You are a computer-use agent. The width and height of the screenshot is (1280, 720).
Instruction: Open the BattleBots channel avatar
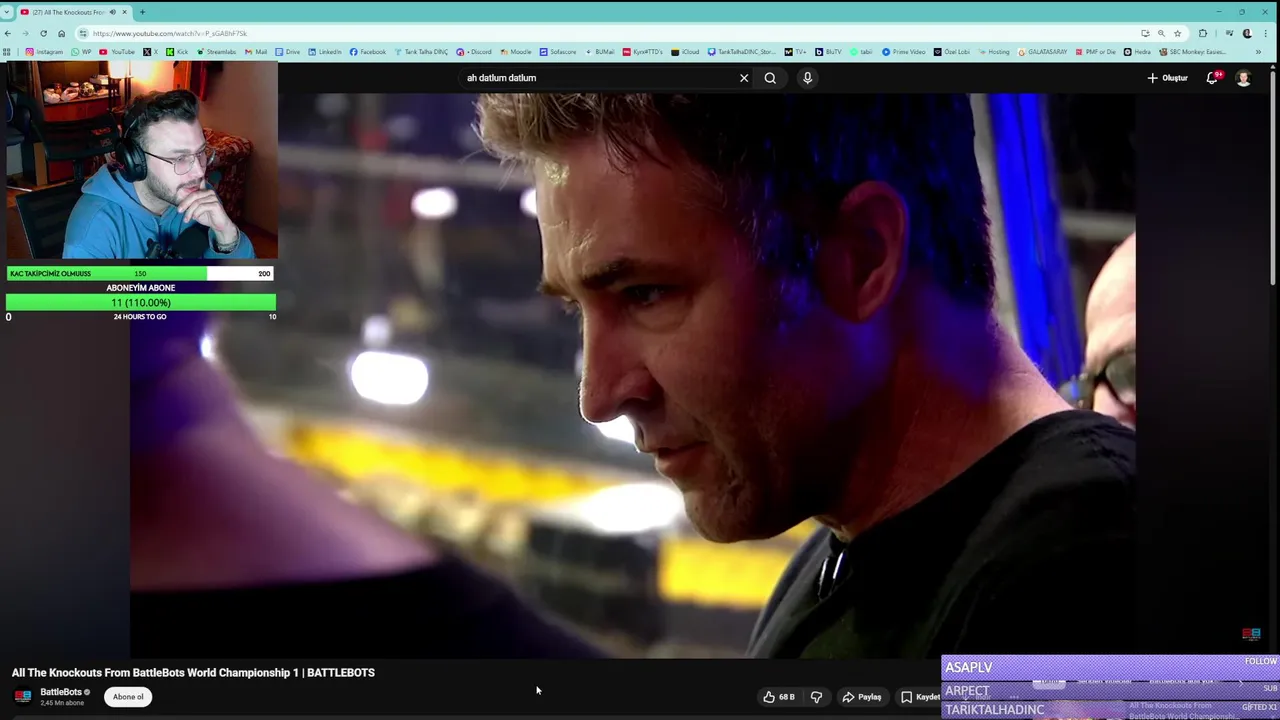23,696
